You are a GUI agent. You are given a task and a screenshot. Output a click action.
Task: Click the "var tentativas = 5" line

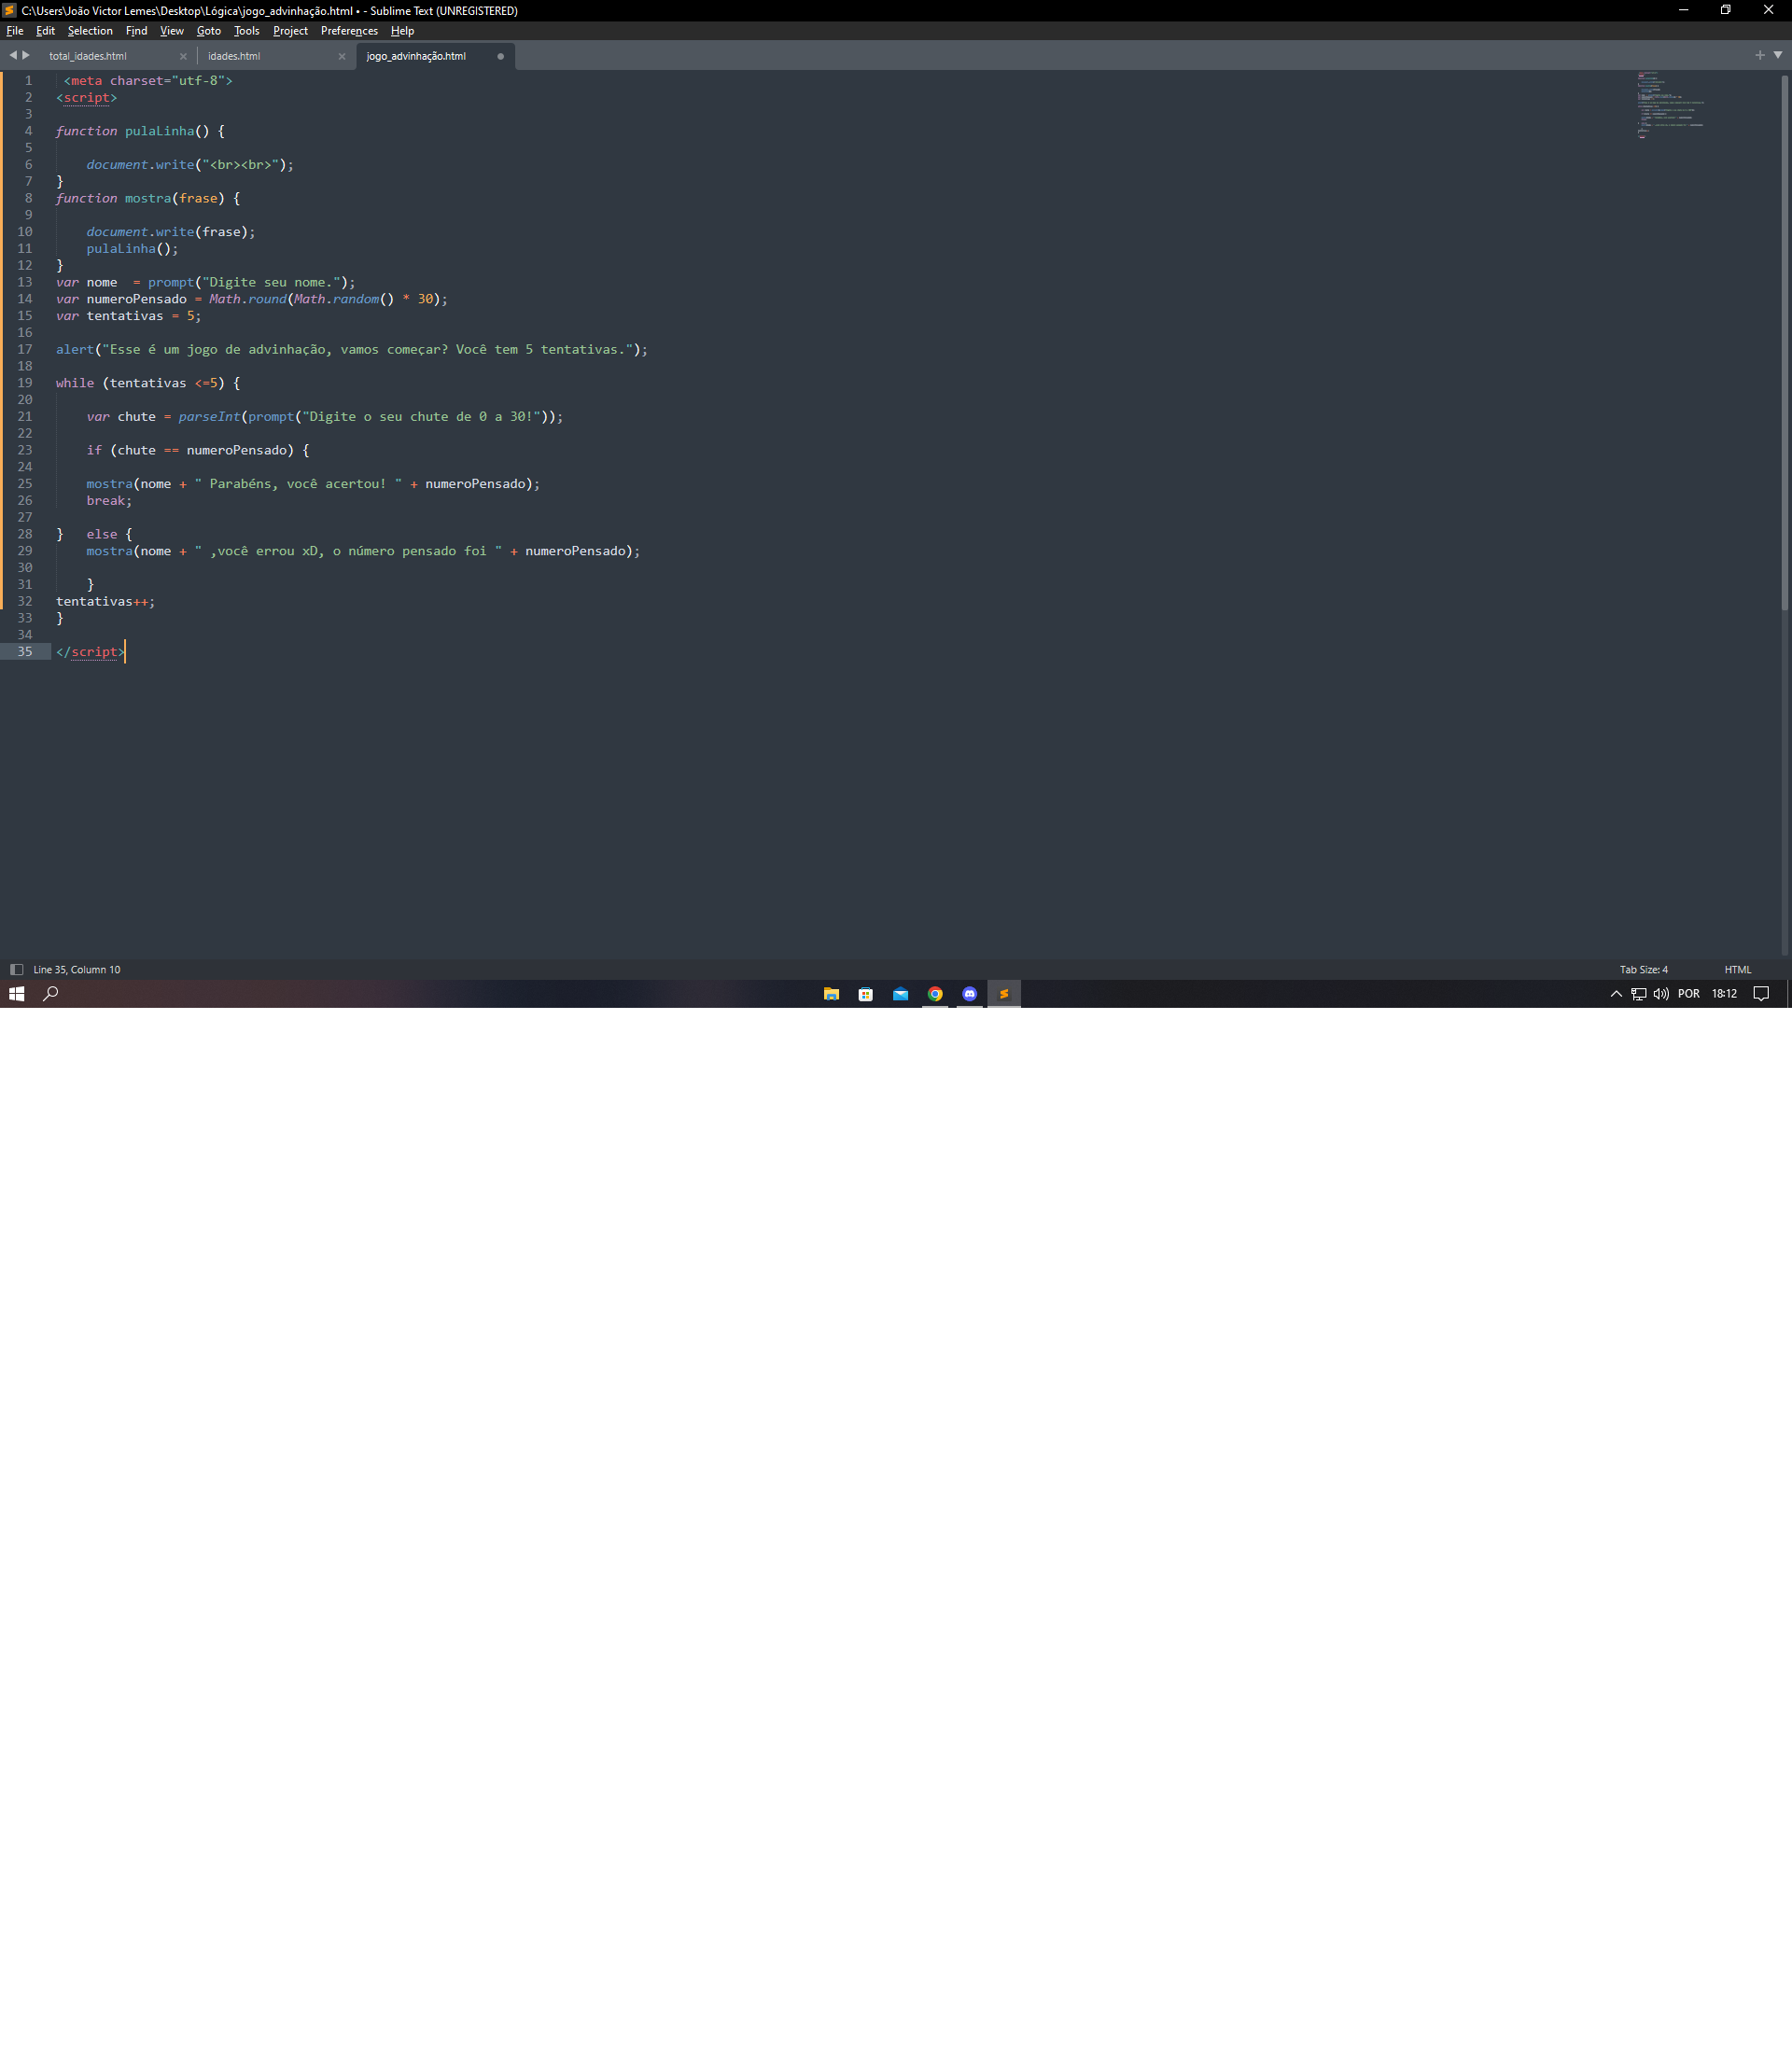[x=128, y=316]
